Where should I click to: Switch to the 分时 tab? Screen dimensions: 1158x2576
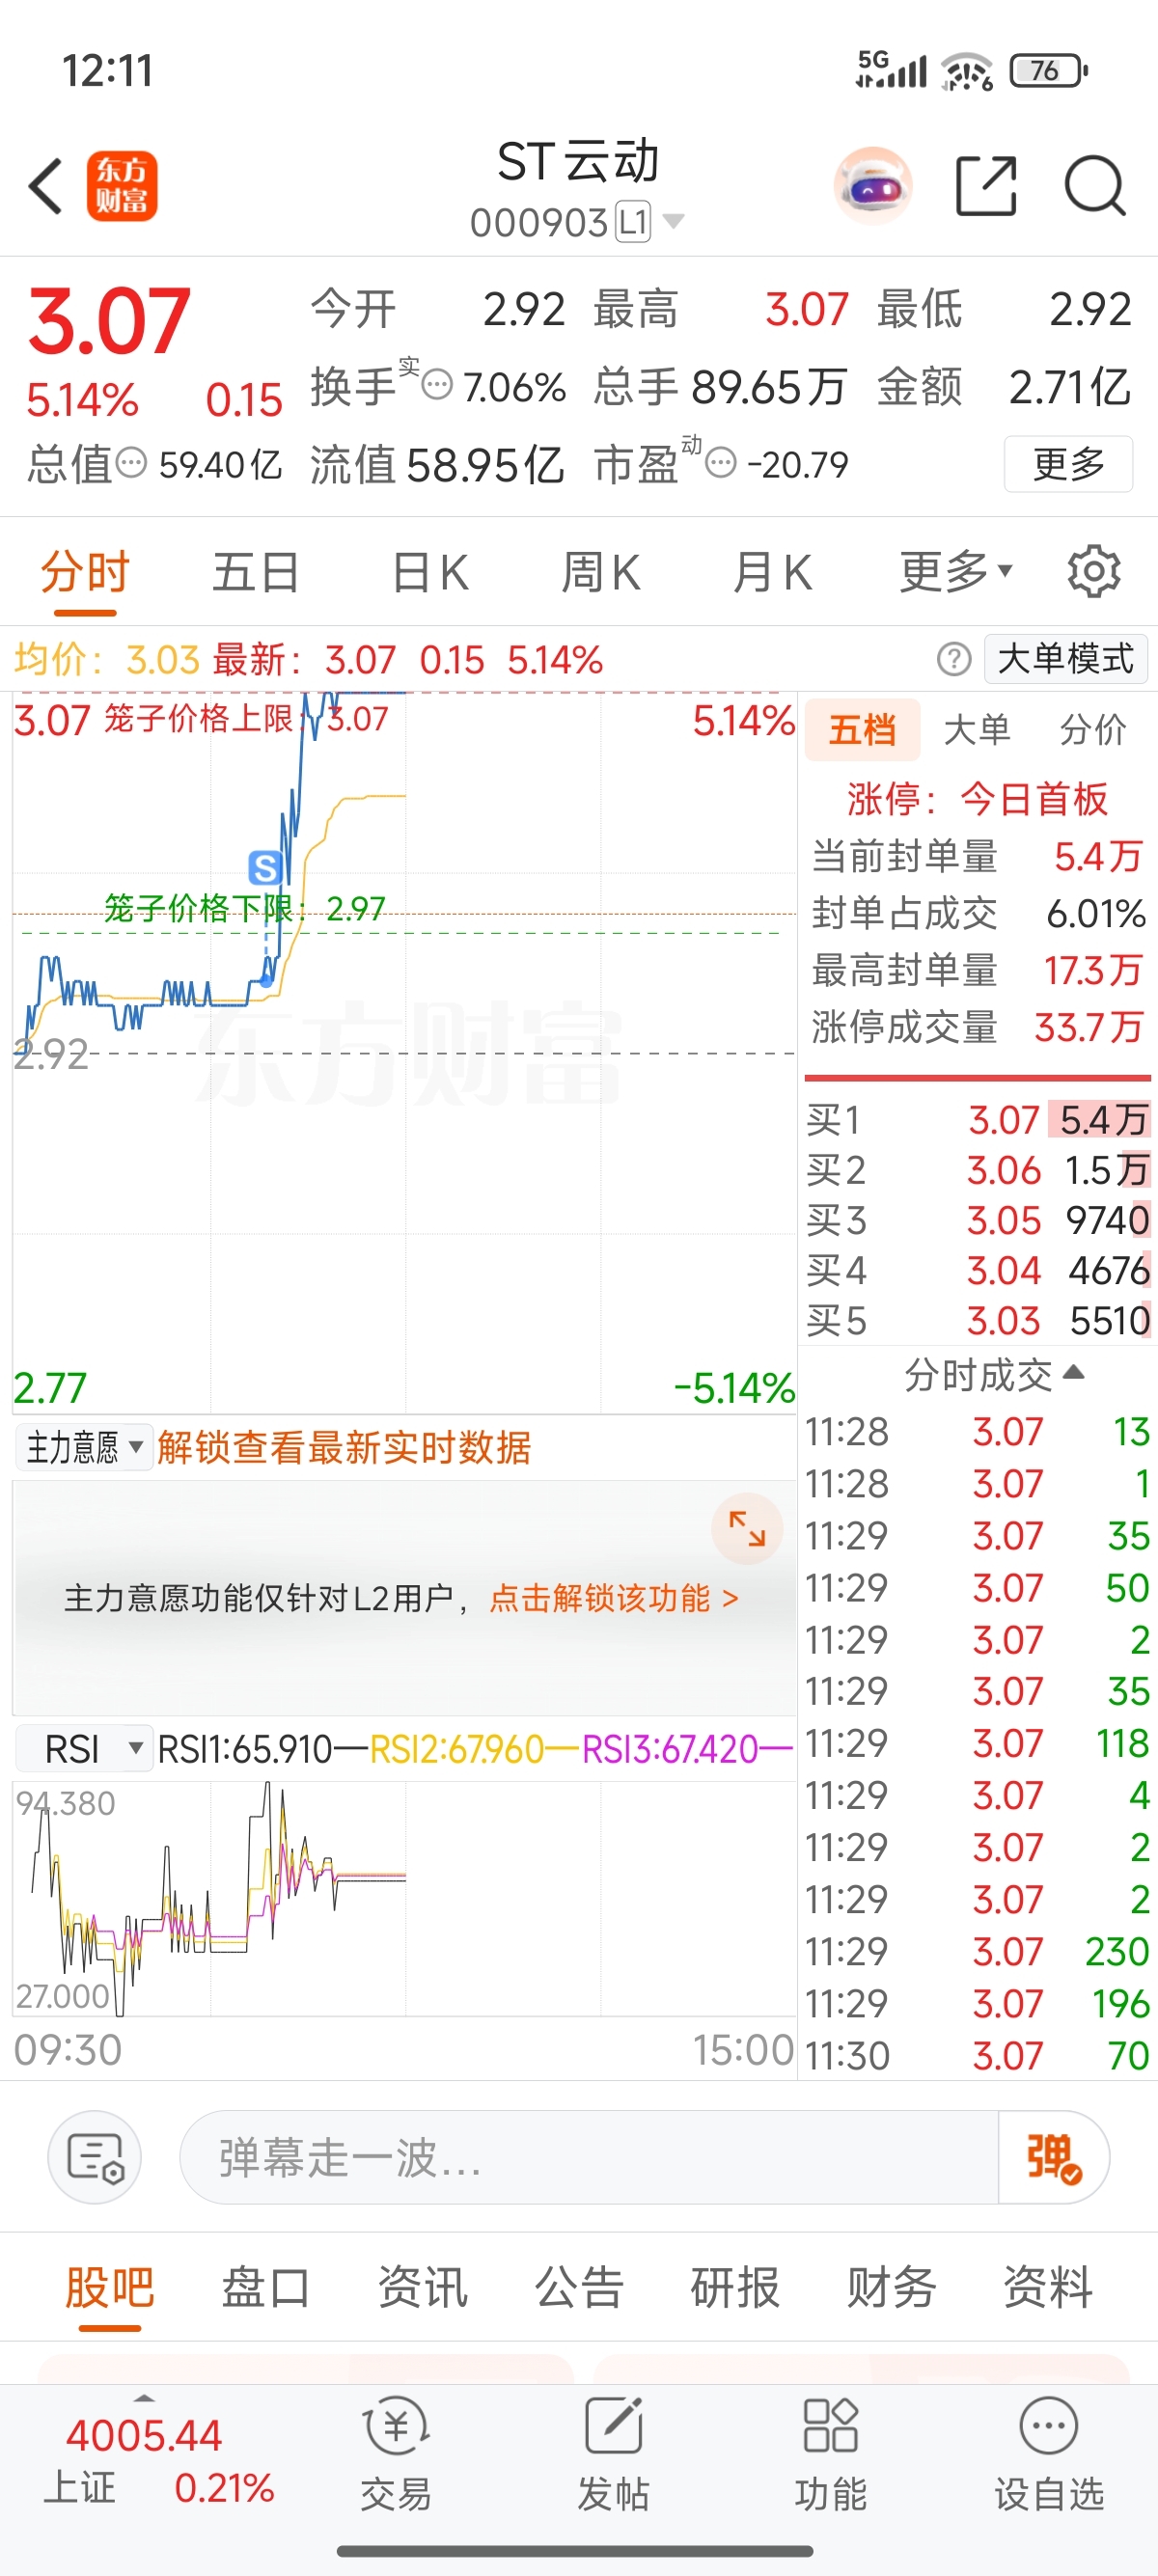coord(85,572)
